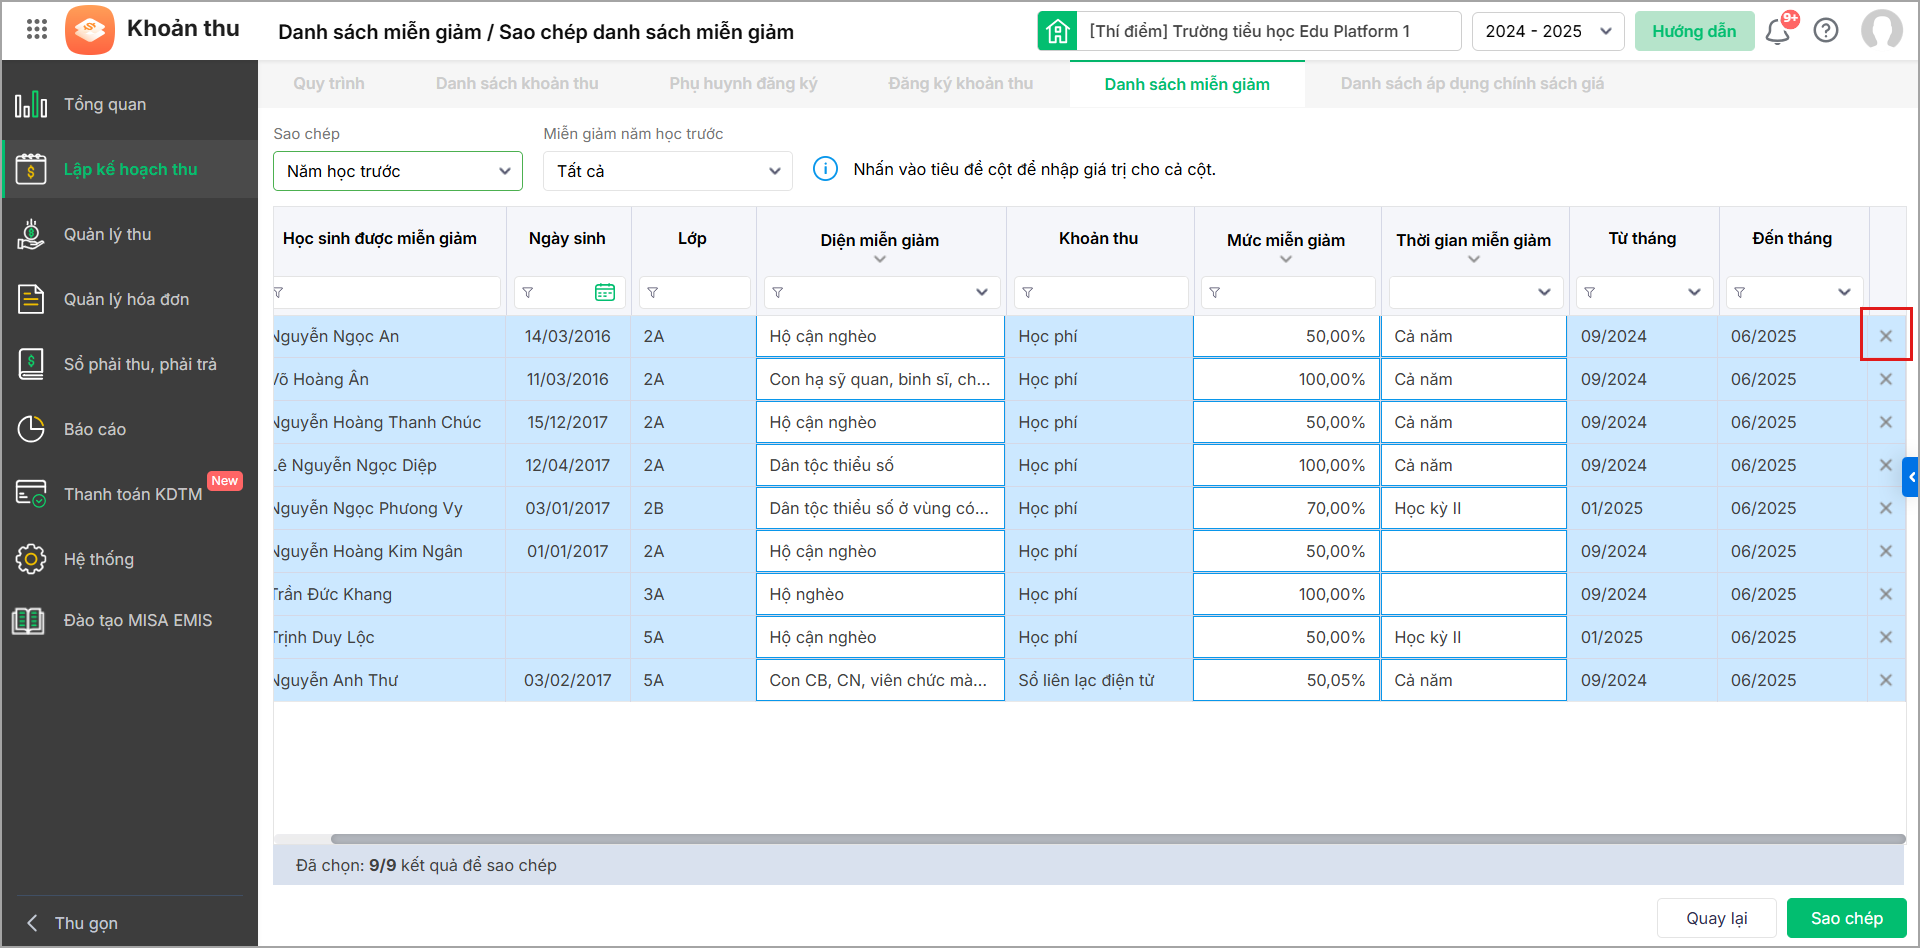
Task: Click the Quay lại button
Action: click(x=1716, y=918)
